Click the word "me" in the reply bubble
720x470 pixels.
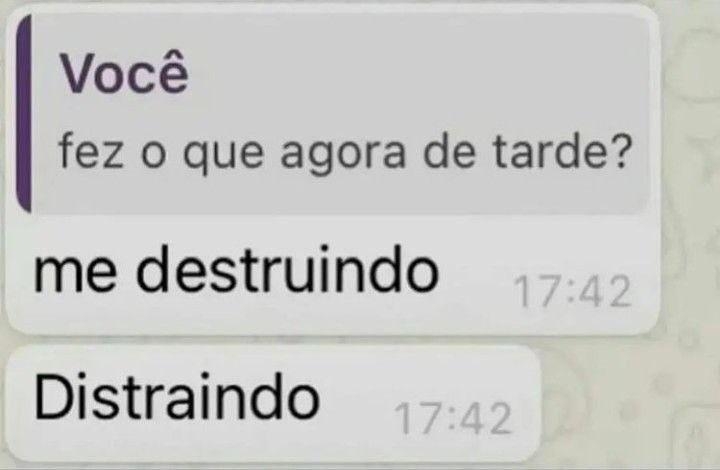click(x=75, y=275)
